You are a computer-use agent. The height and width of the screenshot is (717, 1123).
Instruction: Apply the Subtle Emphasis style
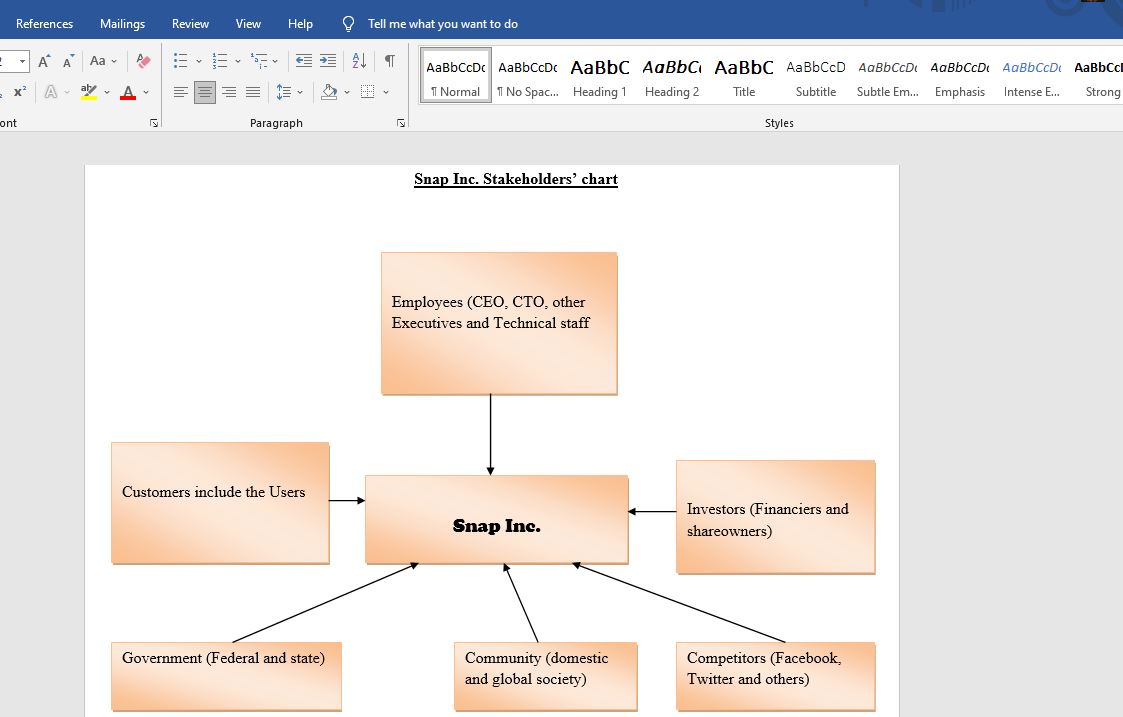tap(887, 75)
